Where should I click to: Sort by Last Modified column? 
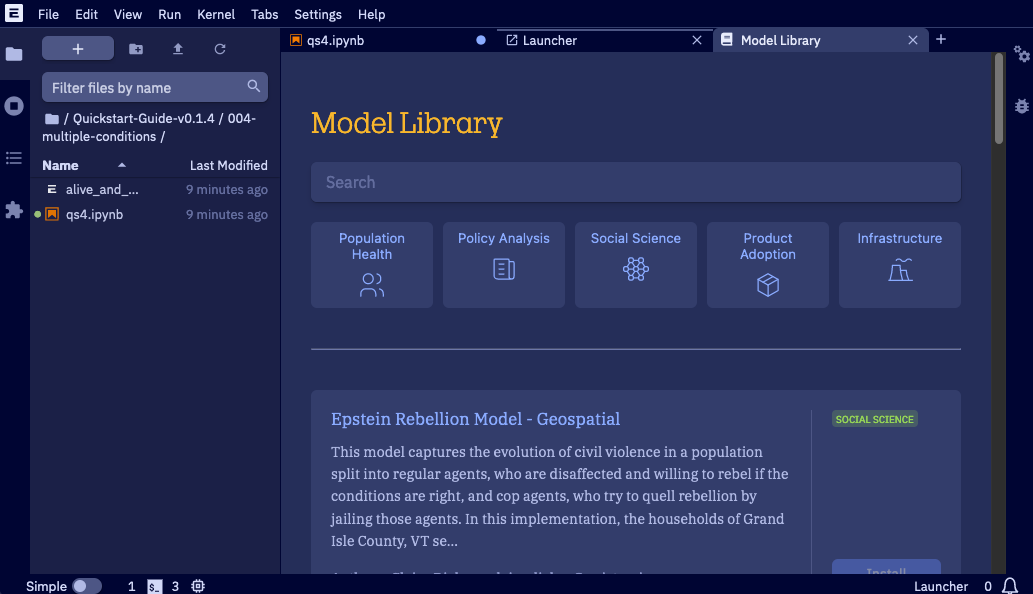229,165
